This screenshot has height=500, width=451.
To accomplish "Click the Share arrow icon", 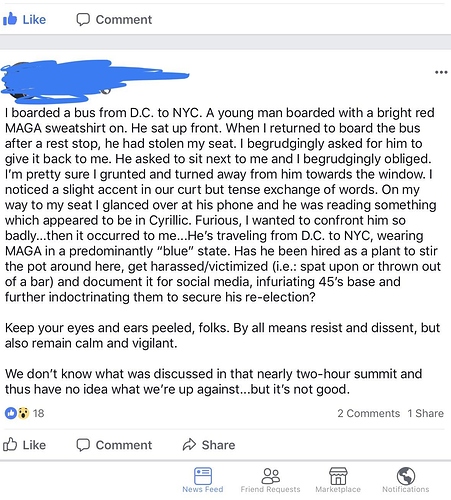I will pos(189,445).
